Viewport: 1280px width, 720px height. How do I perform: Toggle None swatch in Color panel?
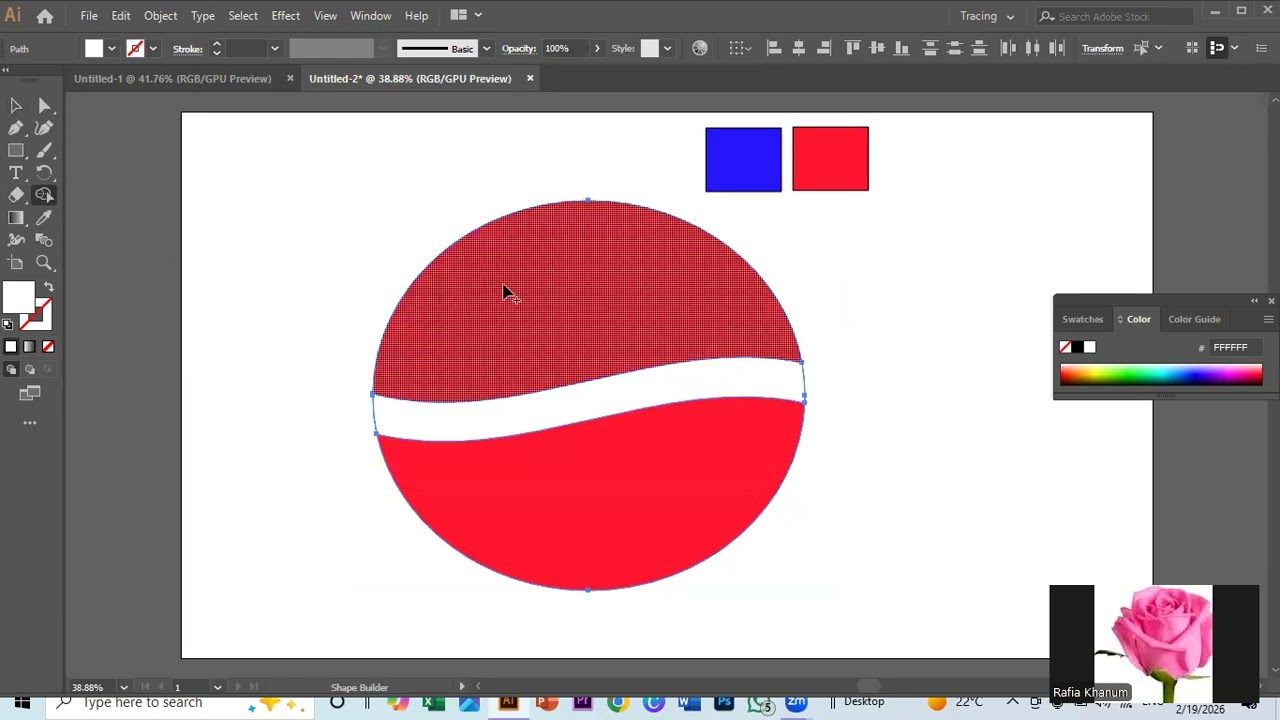tap(1065, 347)
